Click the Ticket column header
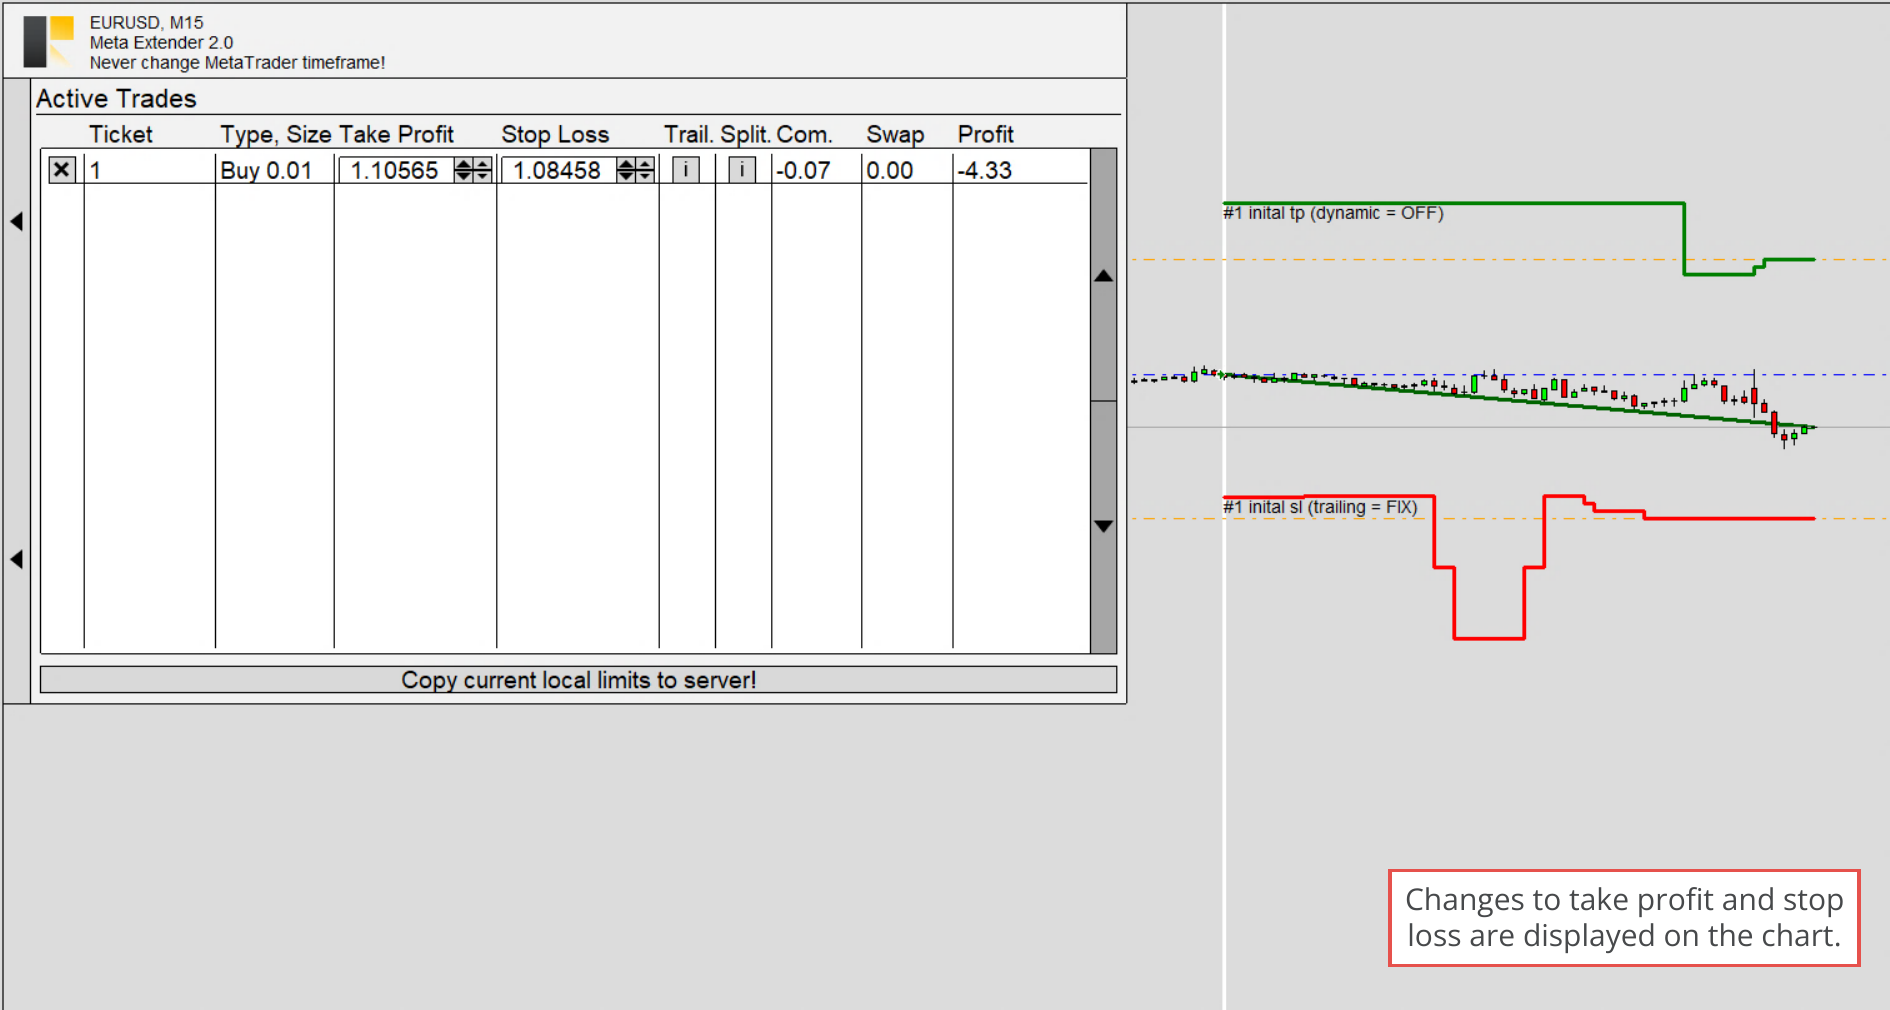This screenshot has height=1010, width=1890. coord(121,134)
